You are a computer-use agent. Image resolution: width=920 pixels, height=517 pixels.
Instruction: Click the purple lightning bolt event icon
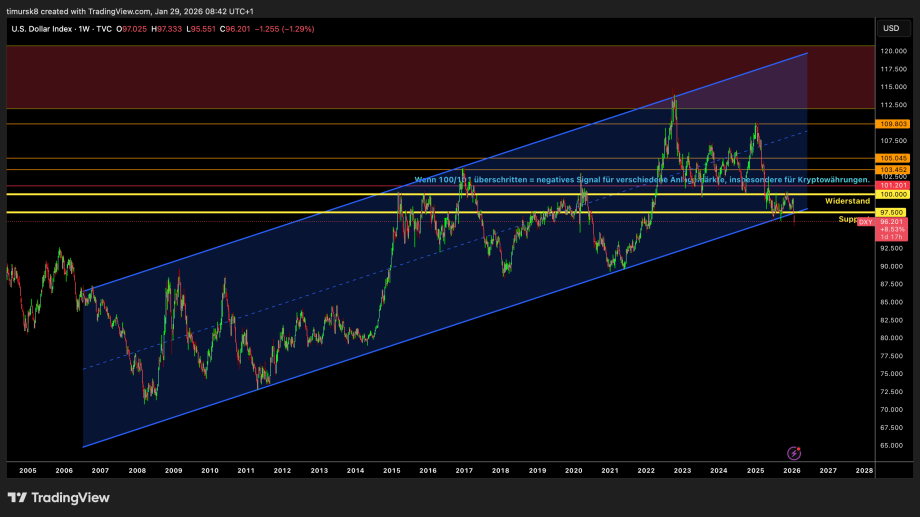(x=794, y=453)
